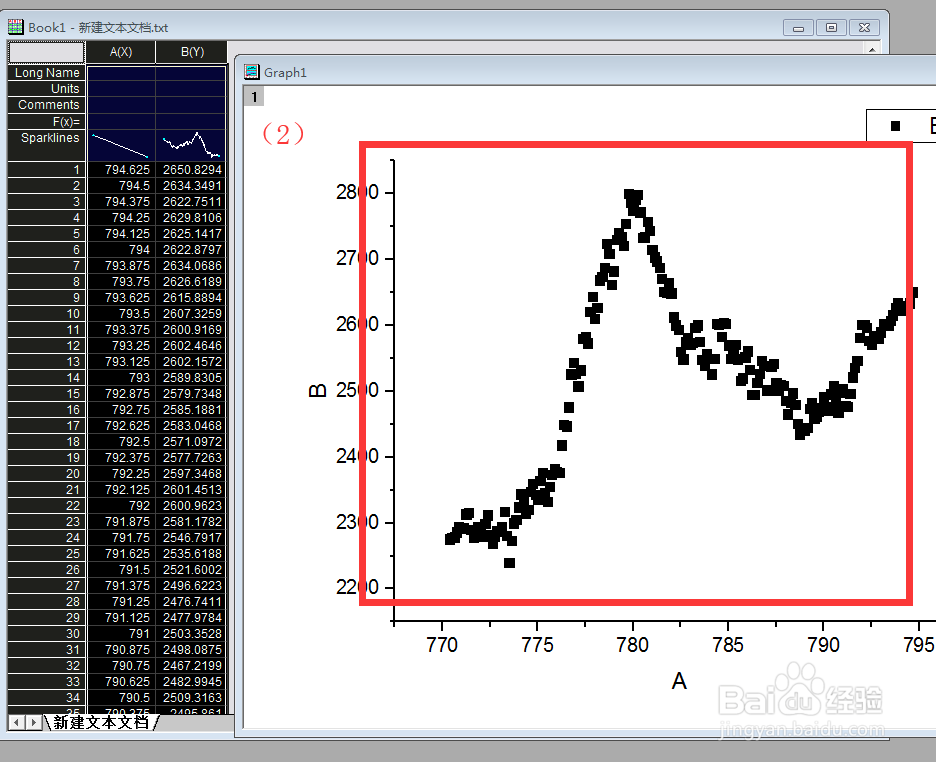
Task: Click the Y axis title B
Action: (318, 390)
